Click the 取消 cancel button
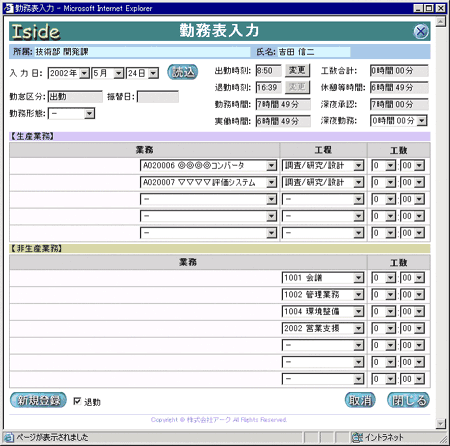 click(360, 400)
